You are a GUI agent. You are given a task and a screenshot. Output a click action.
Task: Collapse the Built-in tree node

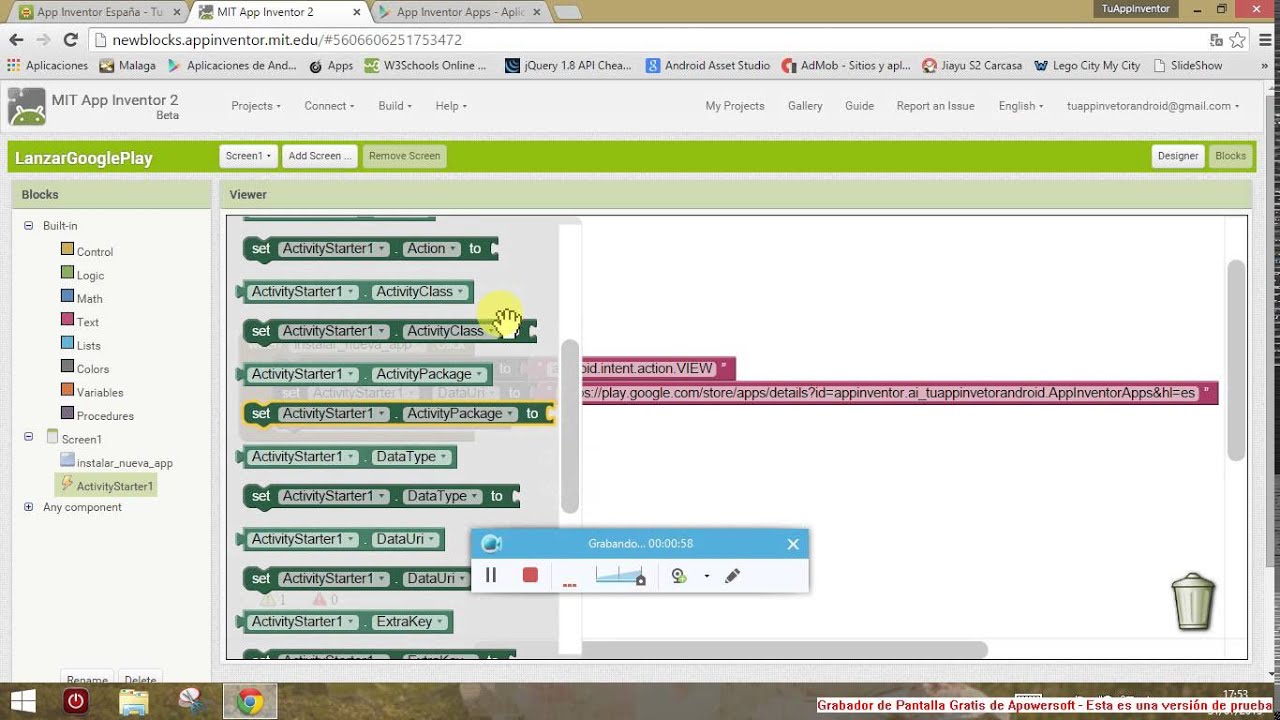(x=29, y=226)
